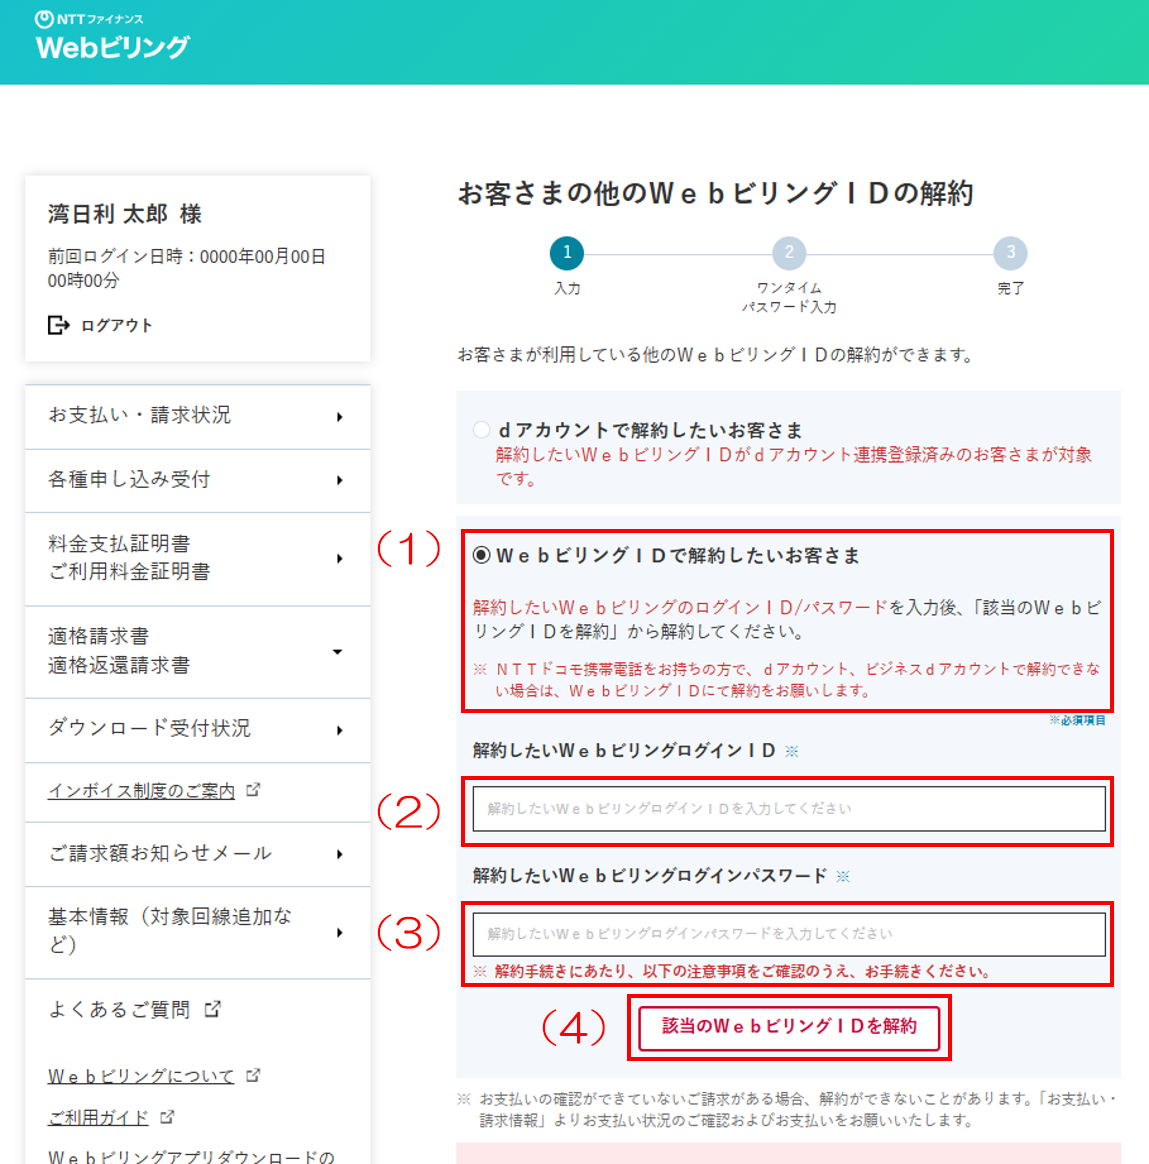Open 料金支払証明書 ご利用料金証明書 menu

point(197,558)
